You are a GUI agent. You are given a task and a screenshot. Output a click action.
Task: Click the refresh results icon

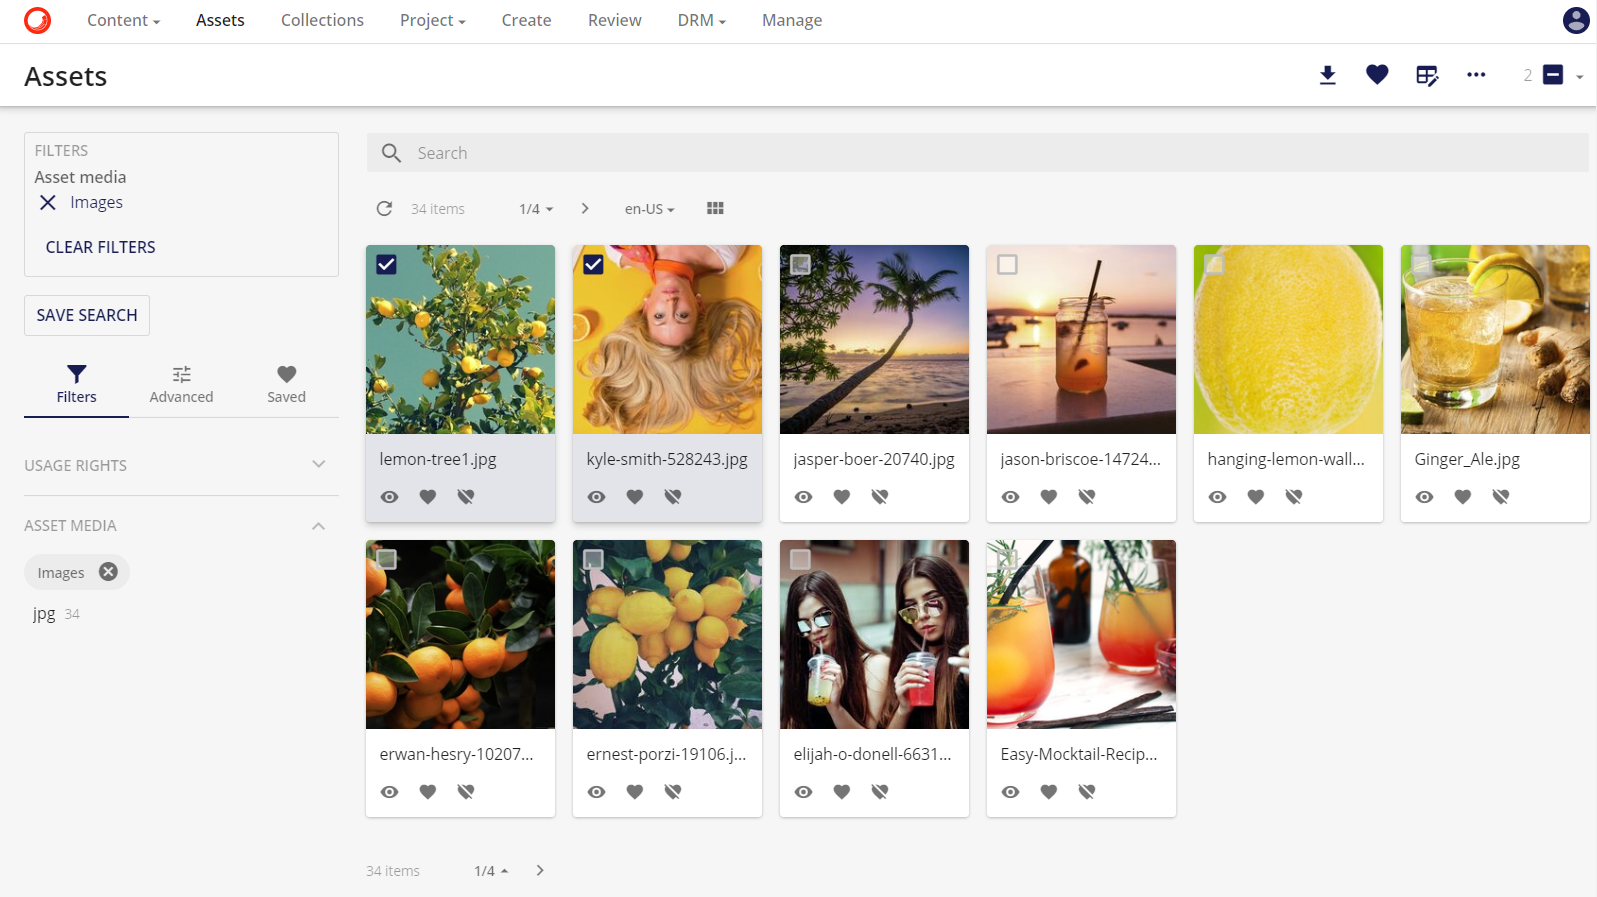point(384,209)
